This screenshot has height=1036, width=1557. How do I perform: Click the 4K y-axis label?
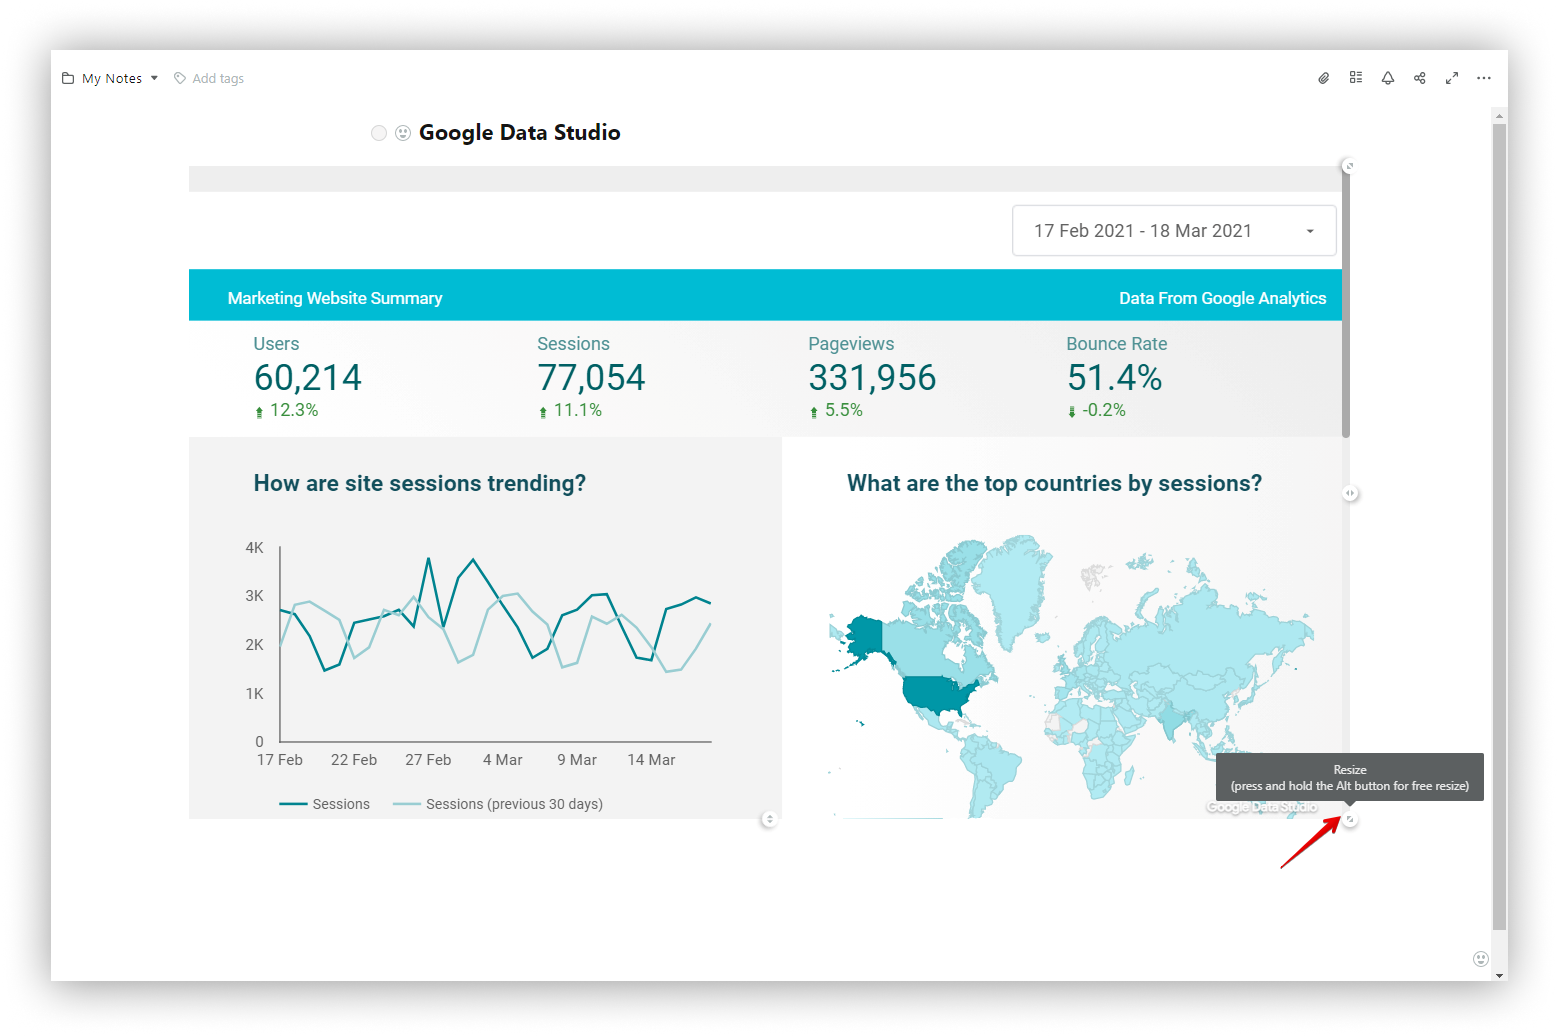point(255,548)
